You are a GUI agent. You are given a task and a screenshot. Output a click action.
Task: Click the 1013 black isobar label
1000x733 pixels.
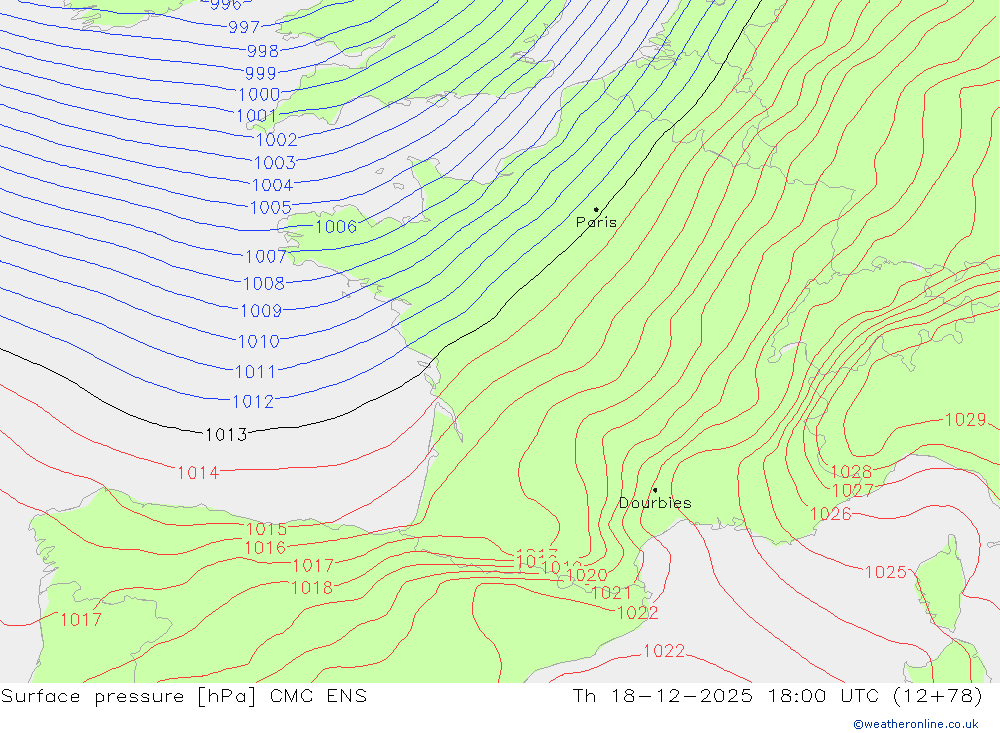226,435
